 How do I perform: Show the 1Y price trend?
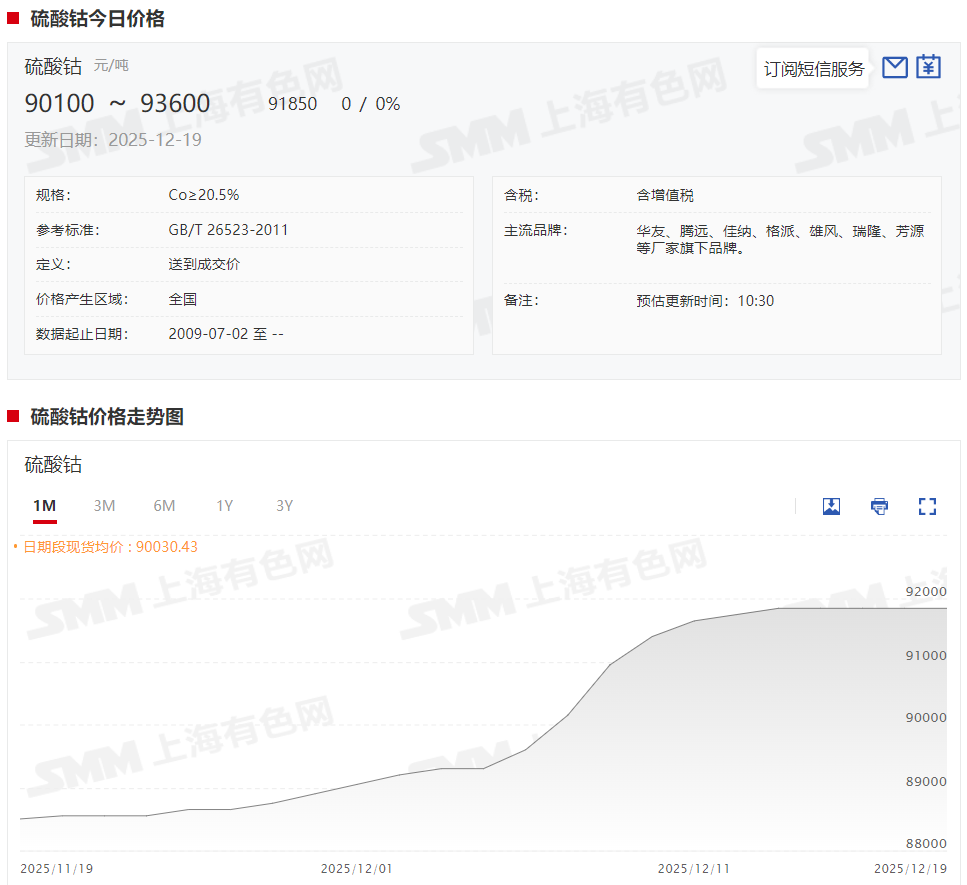click(224, 506)
